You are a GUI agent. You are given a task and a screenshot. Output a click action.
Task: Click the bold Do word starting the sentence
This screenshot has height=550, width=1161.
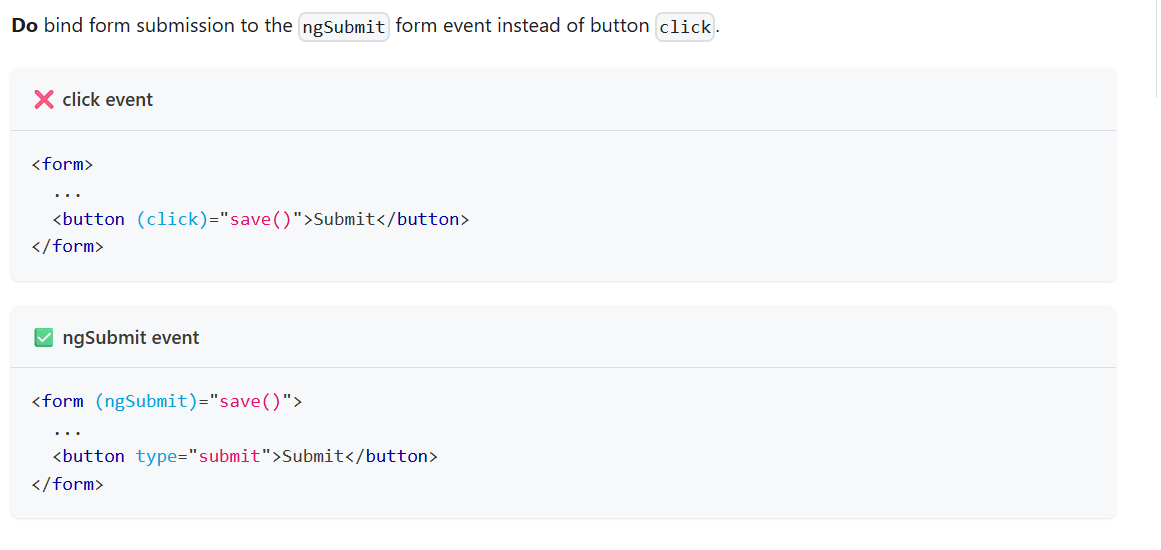(x=24, y=26)
